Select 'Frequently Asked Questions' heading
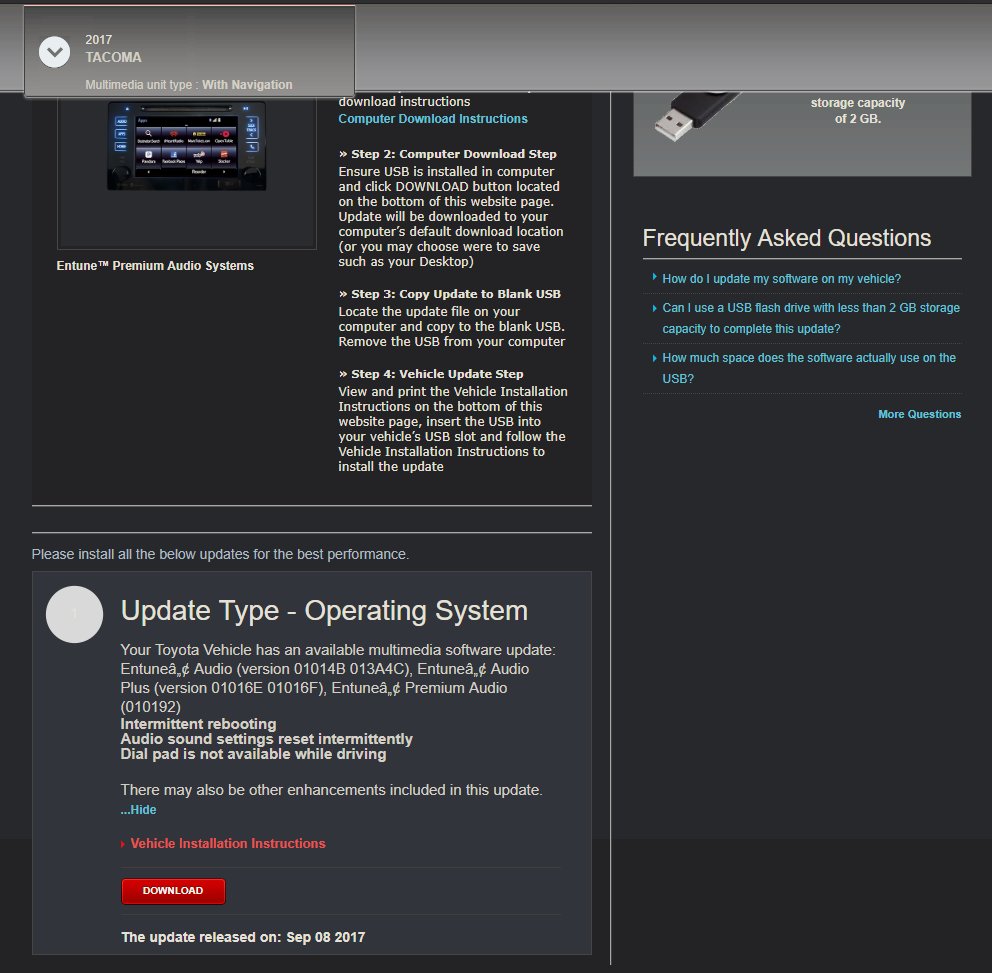The width and height of the screenshot is (992, 973). pyautogui.click(x=786, y=238)
